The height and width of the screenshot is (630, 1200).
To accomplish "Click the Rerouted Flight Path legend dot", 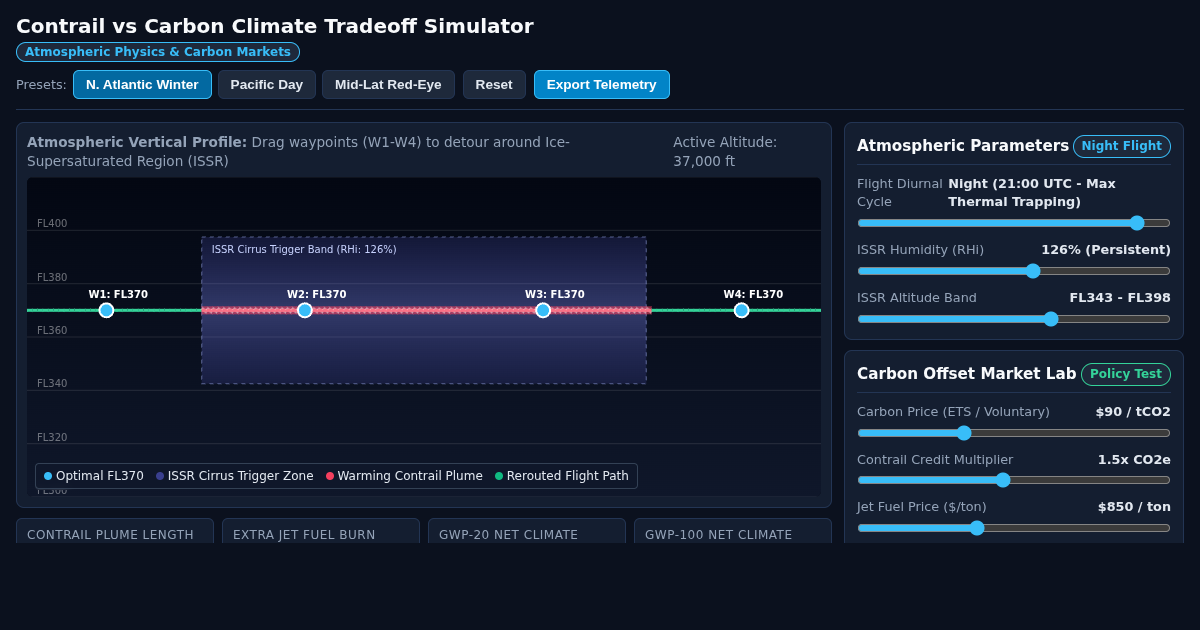I will pos(499,476).
